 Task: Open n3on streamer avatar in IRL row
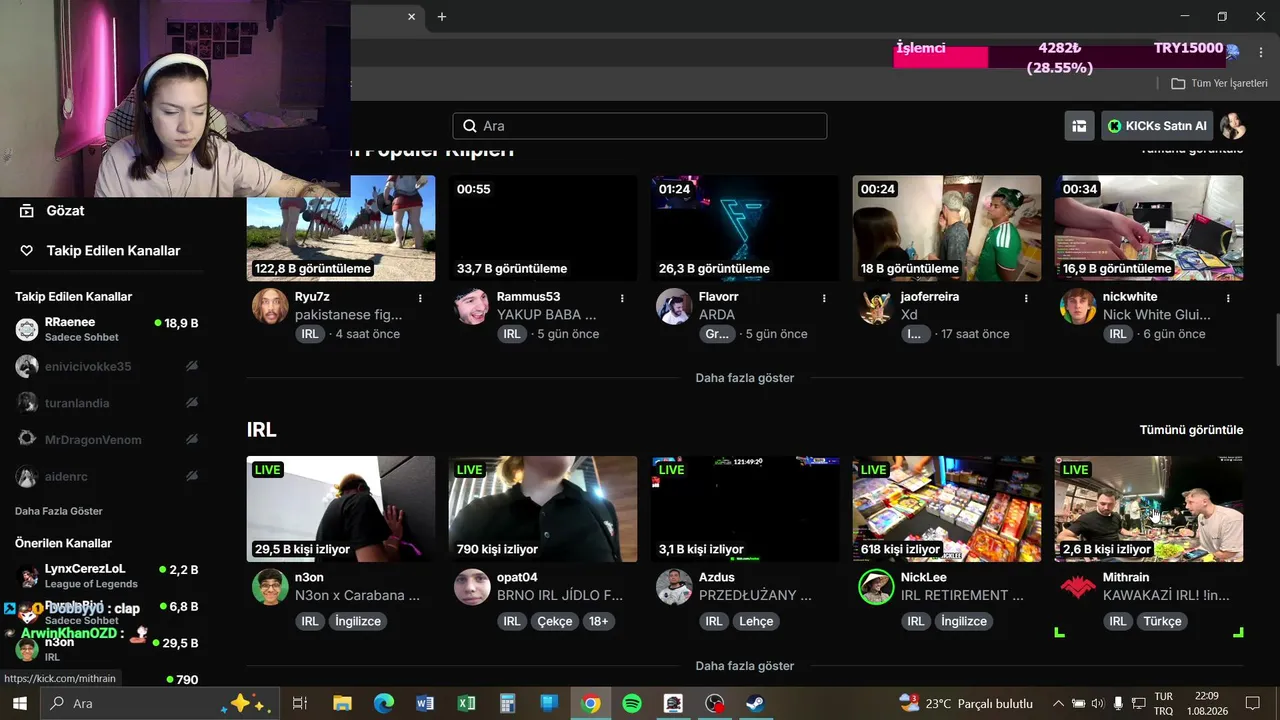(270, 587)
